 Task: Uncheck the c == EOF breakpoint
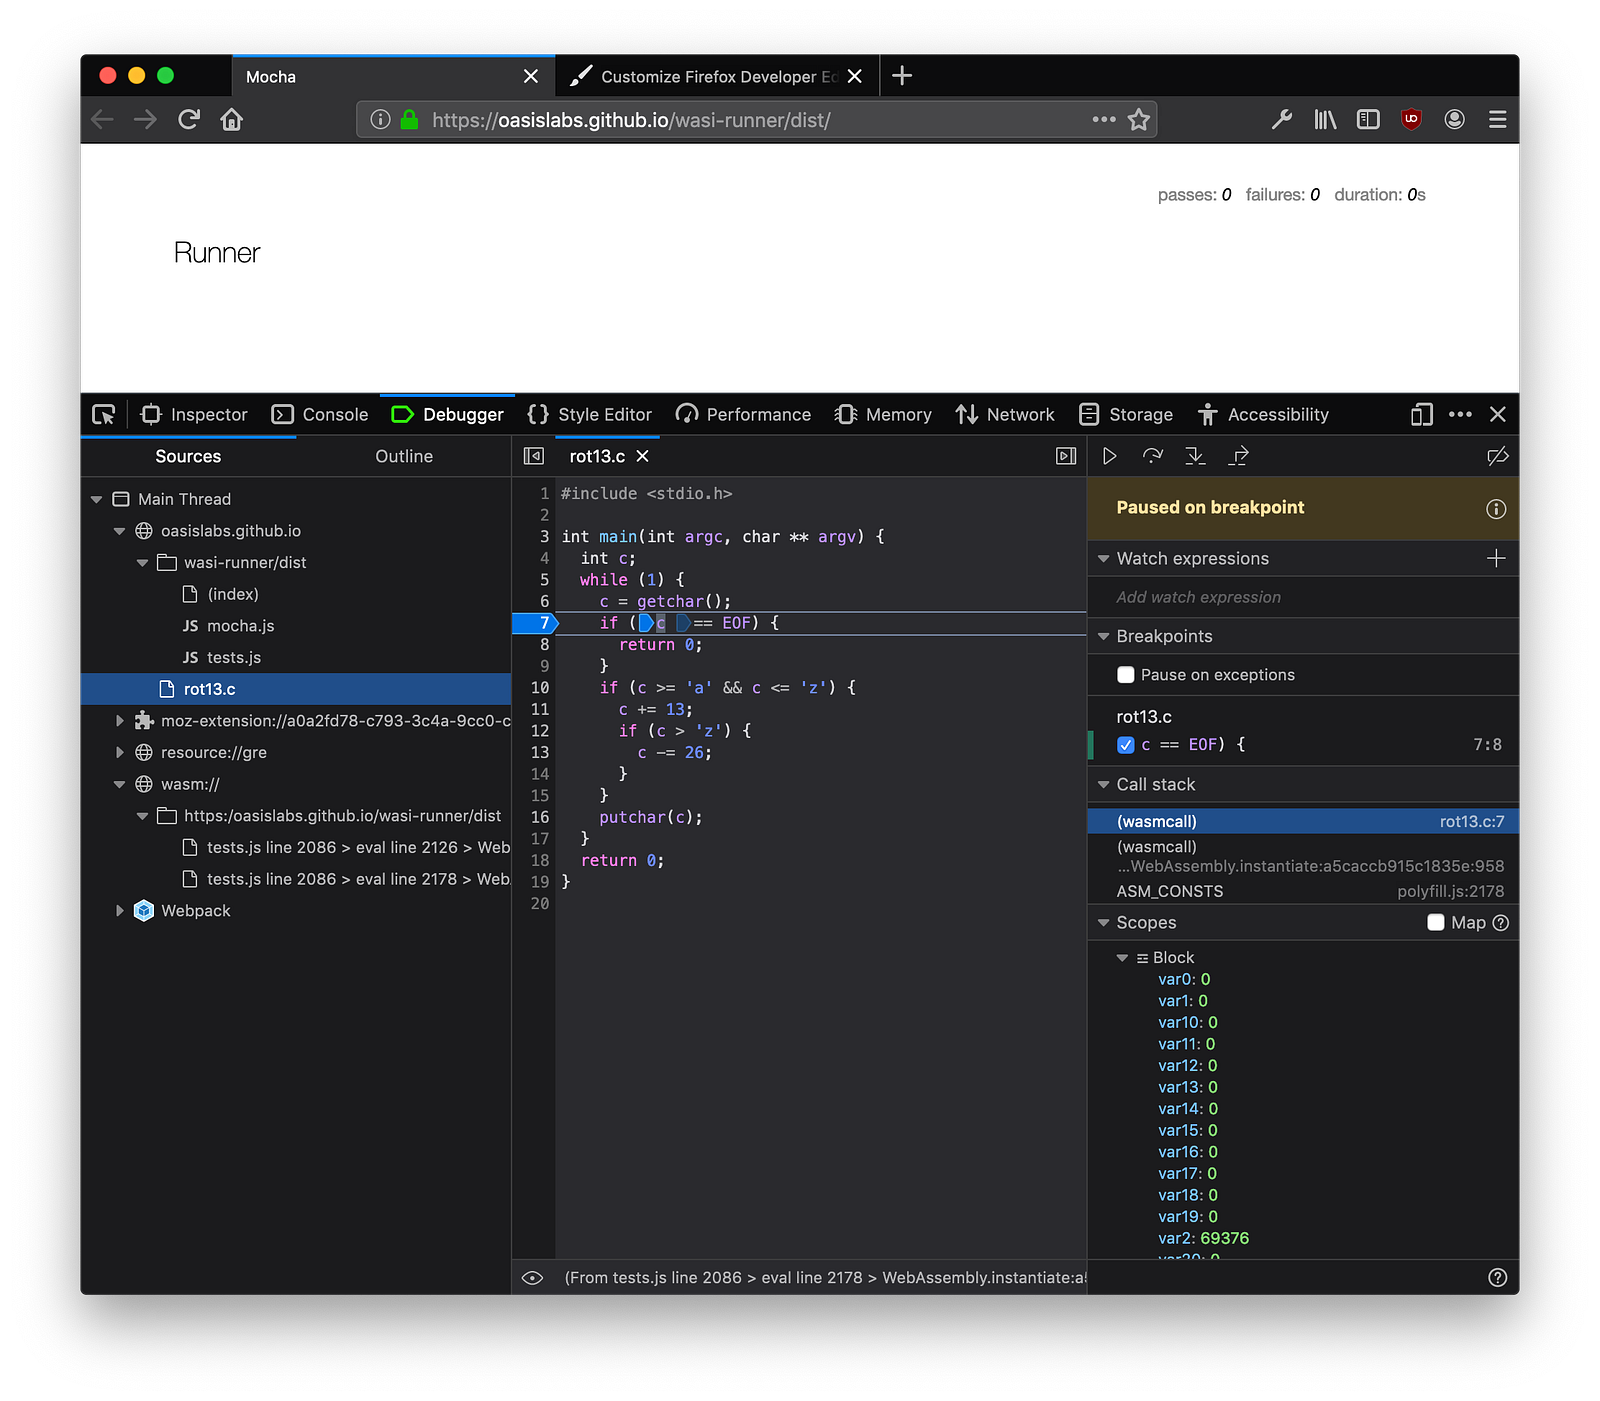pyautogui.click(x=1126, y=745)
